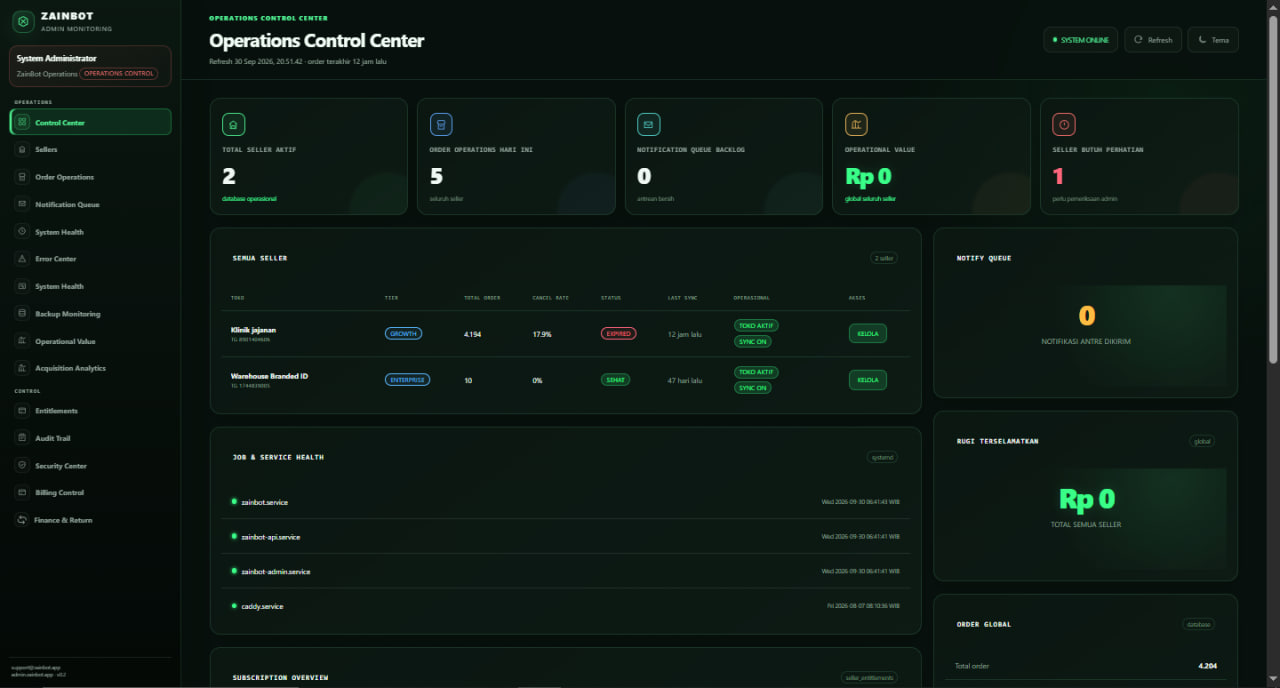Click the SEHAT status badge
Viewport: 1280px width, 688px height.
615,380
